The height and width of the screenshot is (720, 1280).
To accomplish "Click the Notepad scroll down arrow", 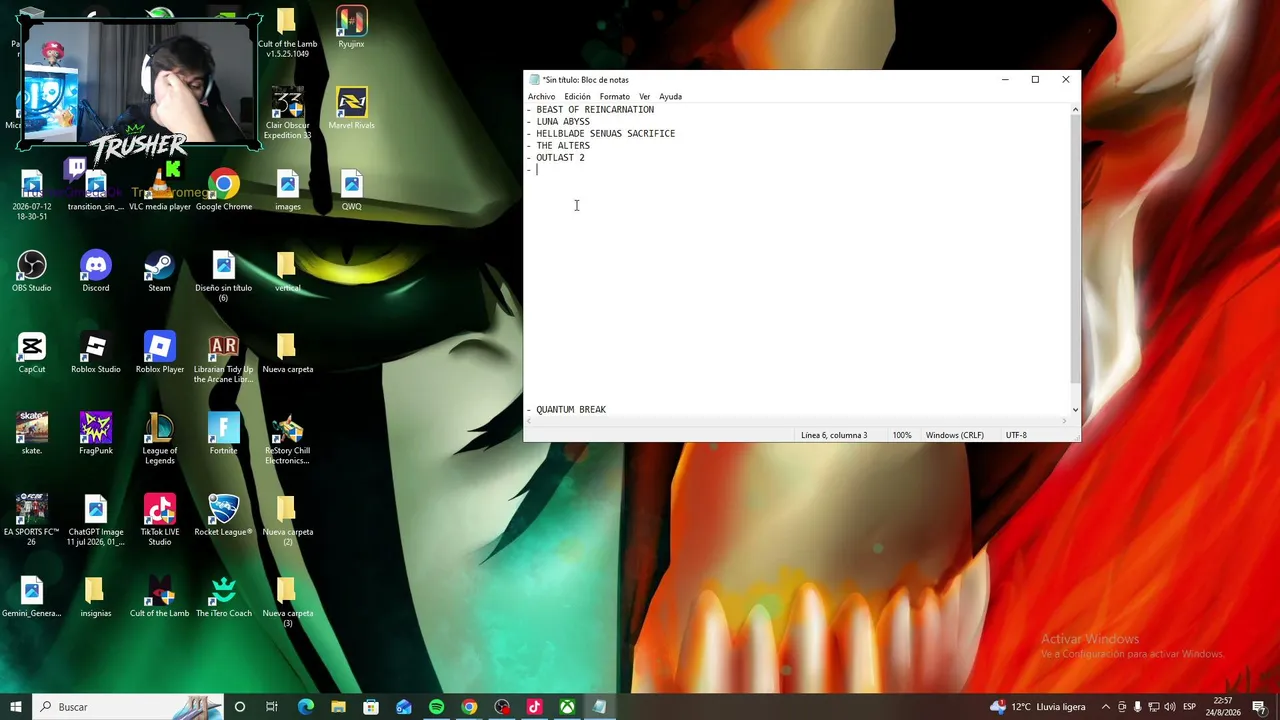I will (1075, 409).
